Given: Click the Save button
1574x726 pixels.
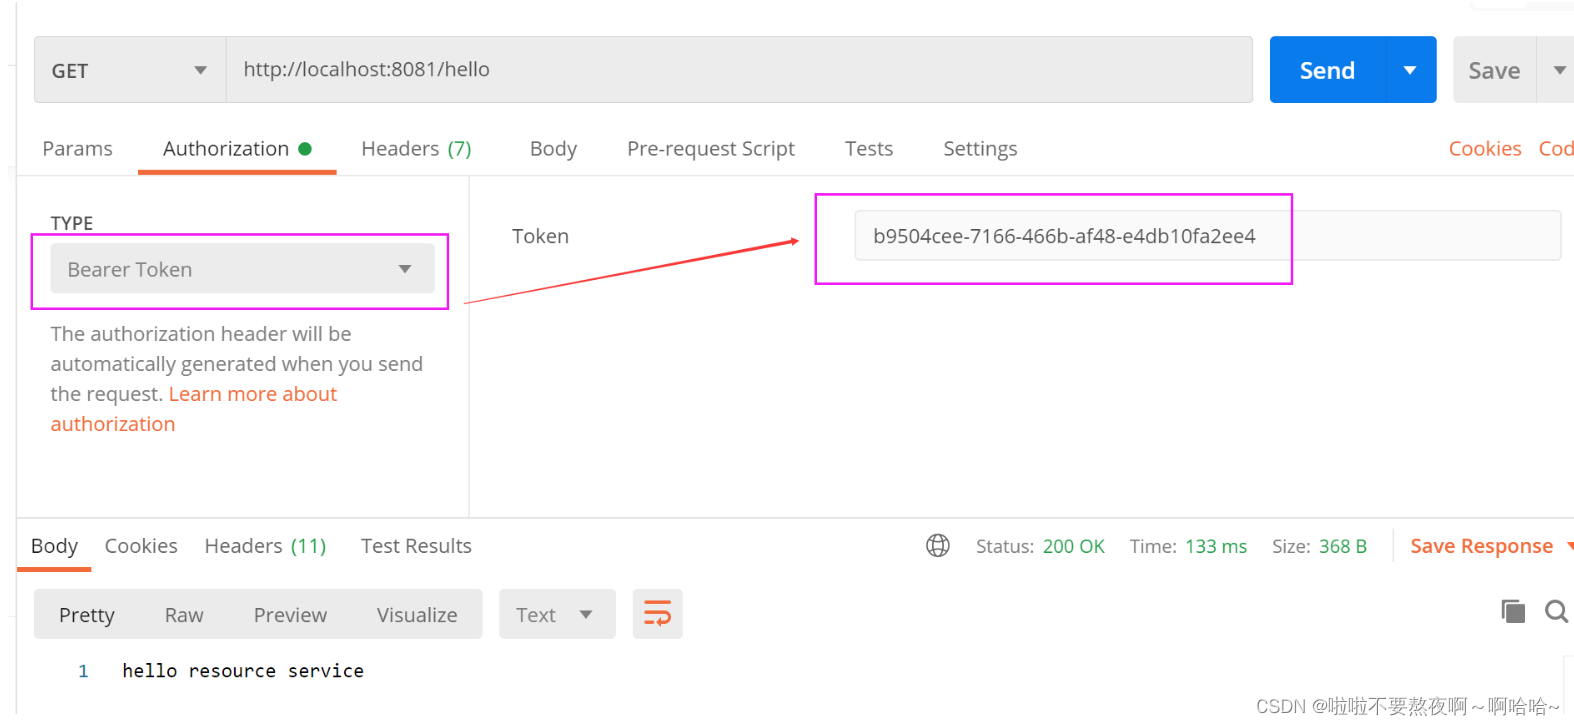Looking at the screenshot, I should point(1494,70).
